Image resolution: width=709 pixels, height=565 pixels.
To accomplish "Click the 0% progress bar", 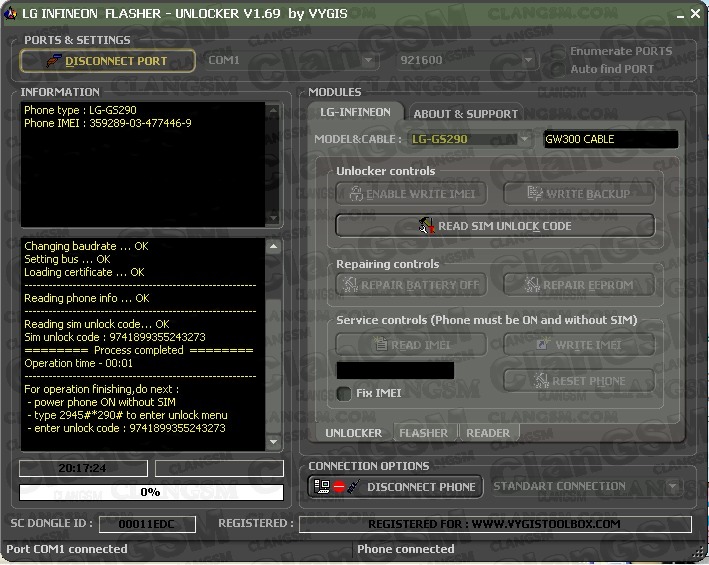I will click(151, 492).
